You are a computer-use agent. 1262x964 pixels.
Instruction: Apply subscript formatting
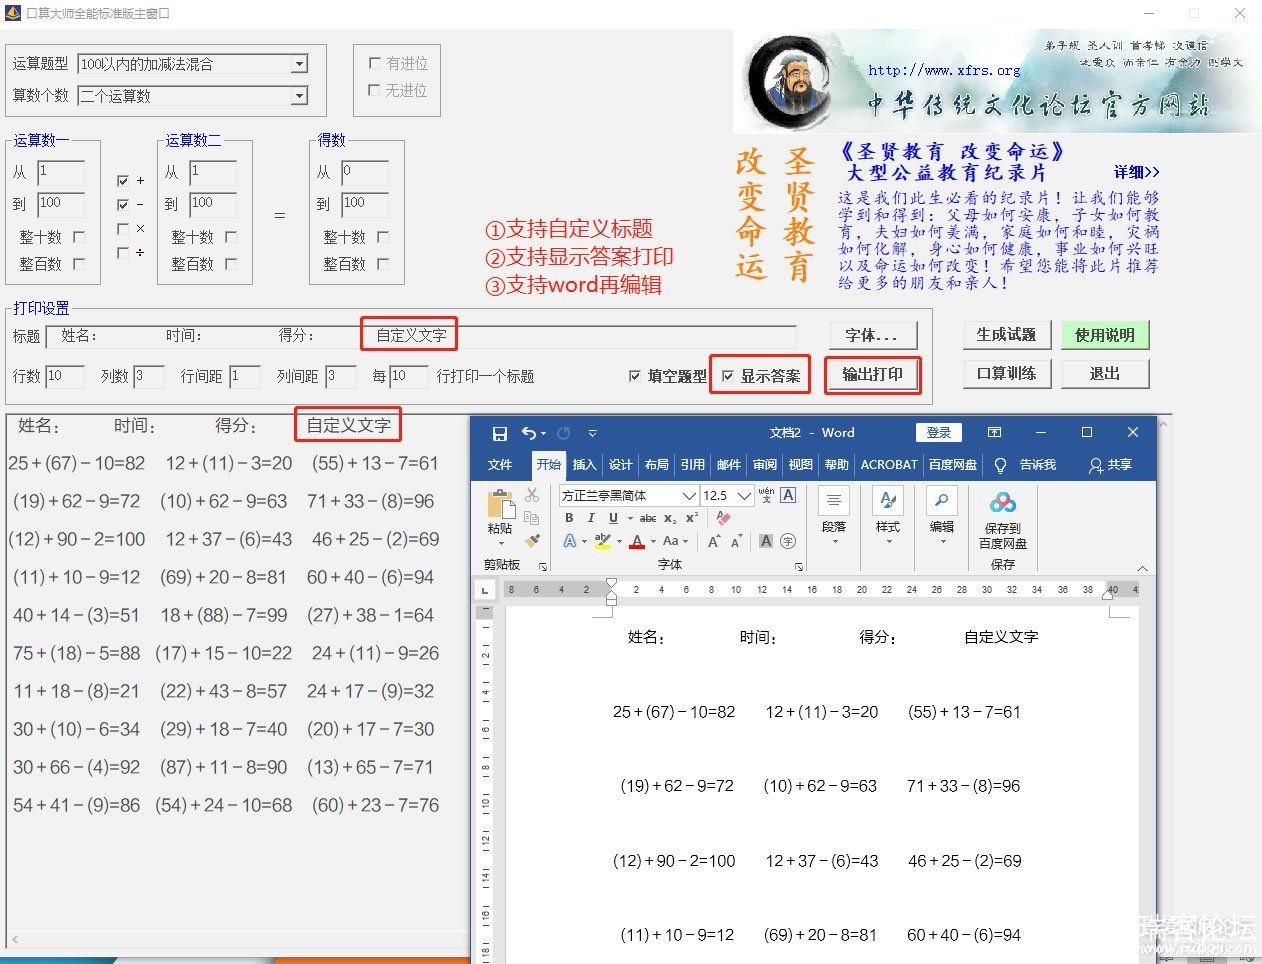tap(670, 518)
